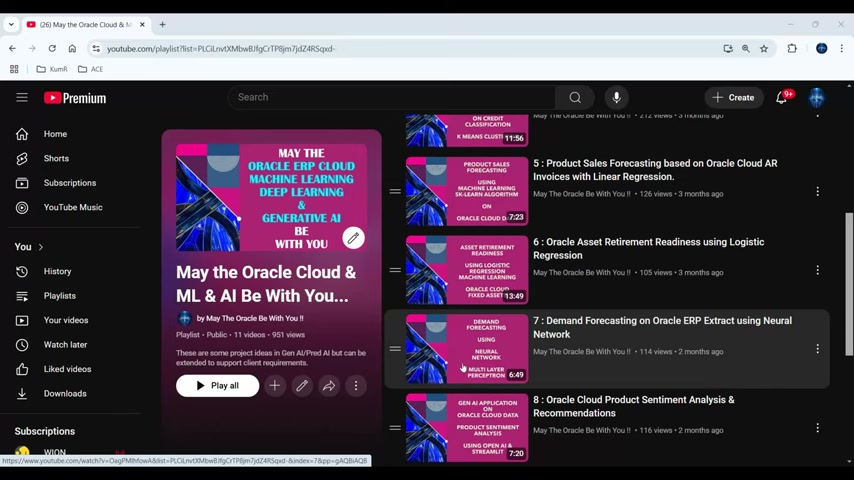Open options menu for video 8
This screenshot has width=854, height=480.
click(818, 428)
